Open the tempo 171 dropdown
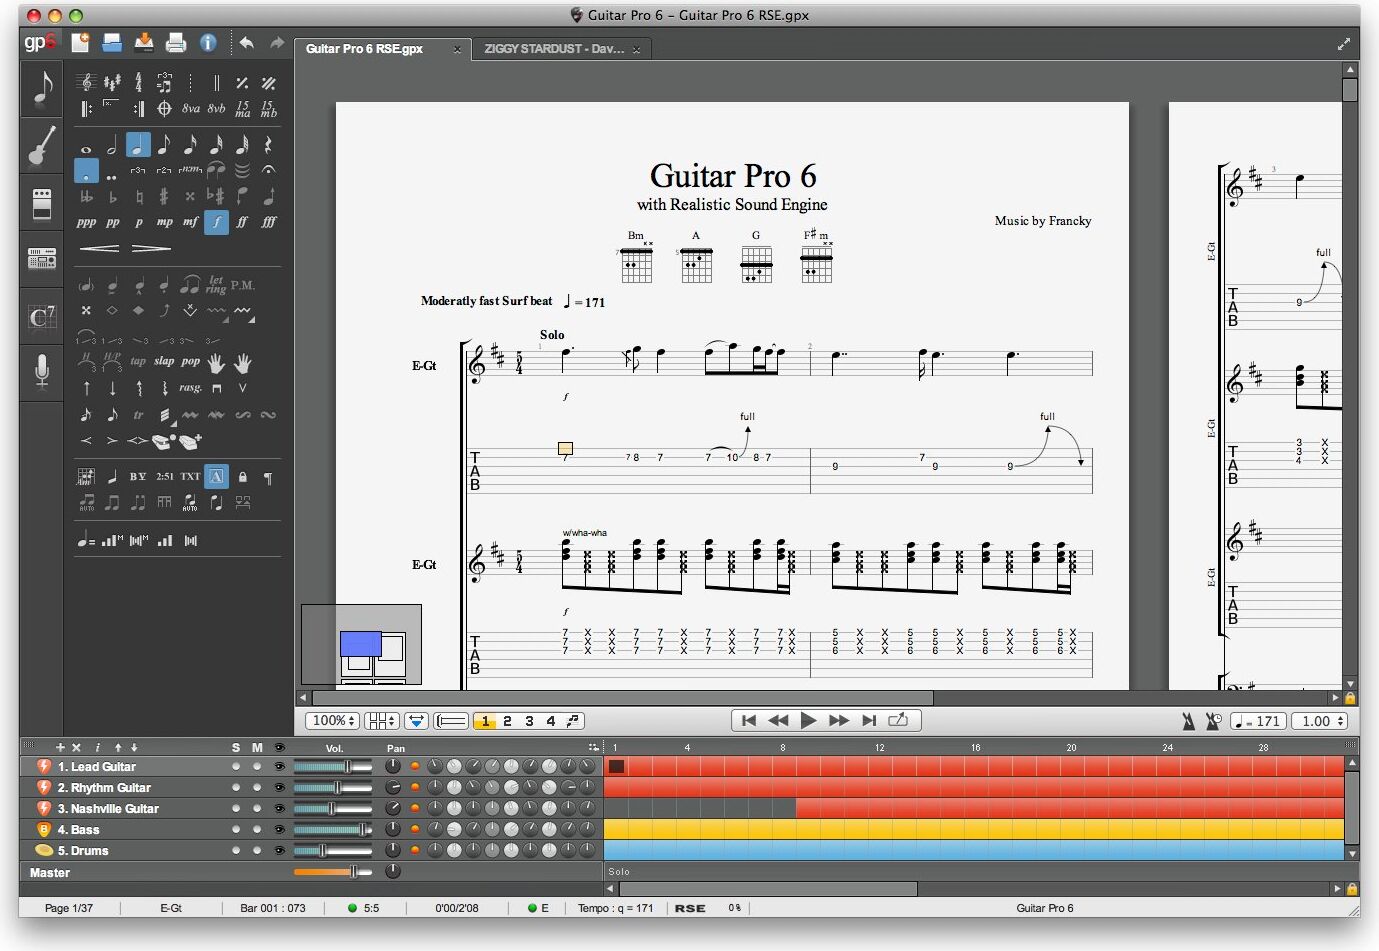The image size is (1379, 951). tap(1258, 721)
